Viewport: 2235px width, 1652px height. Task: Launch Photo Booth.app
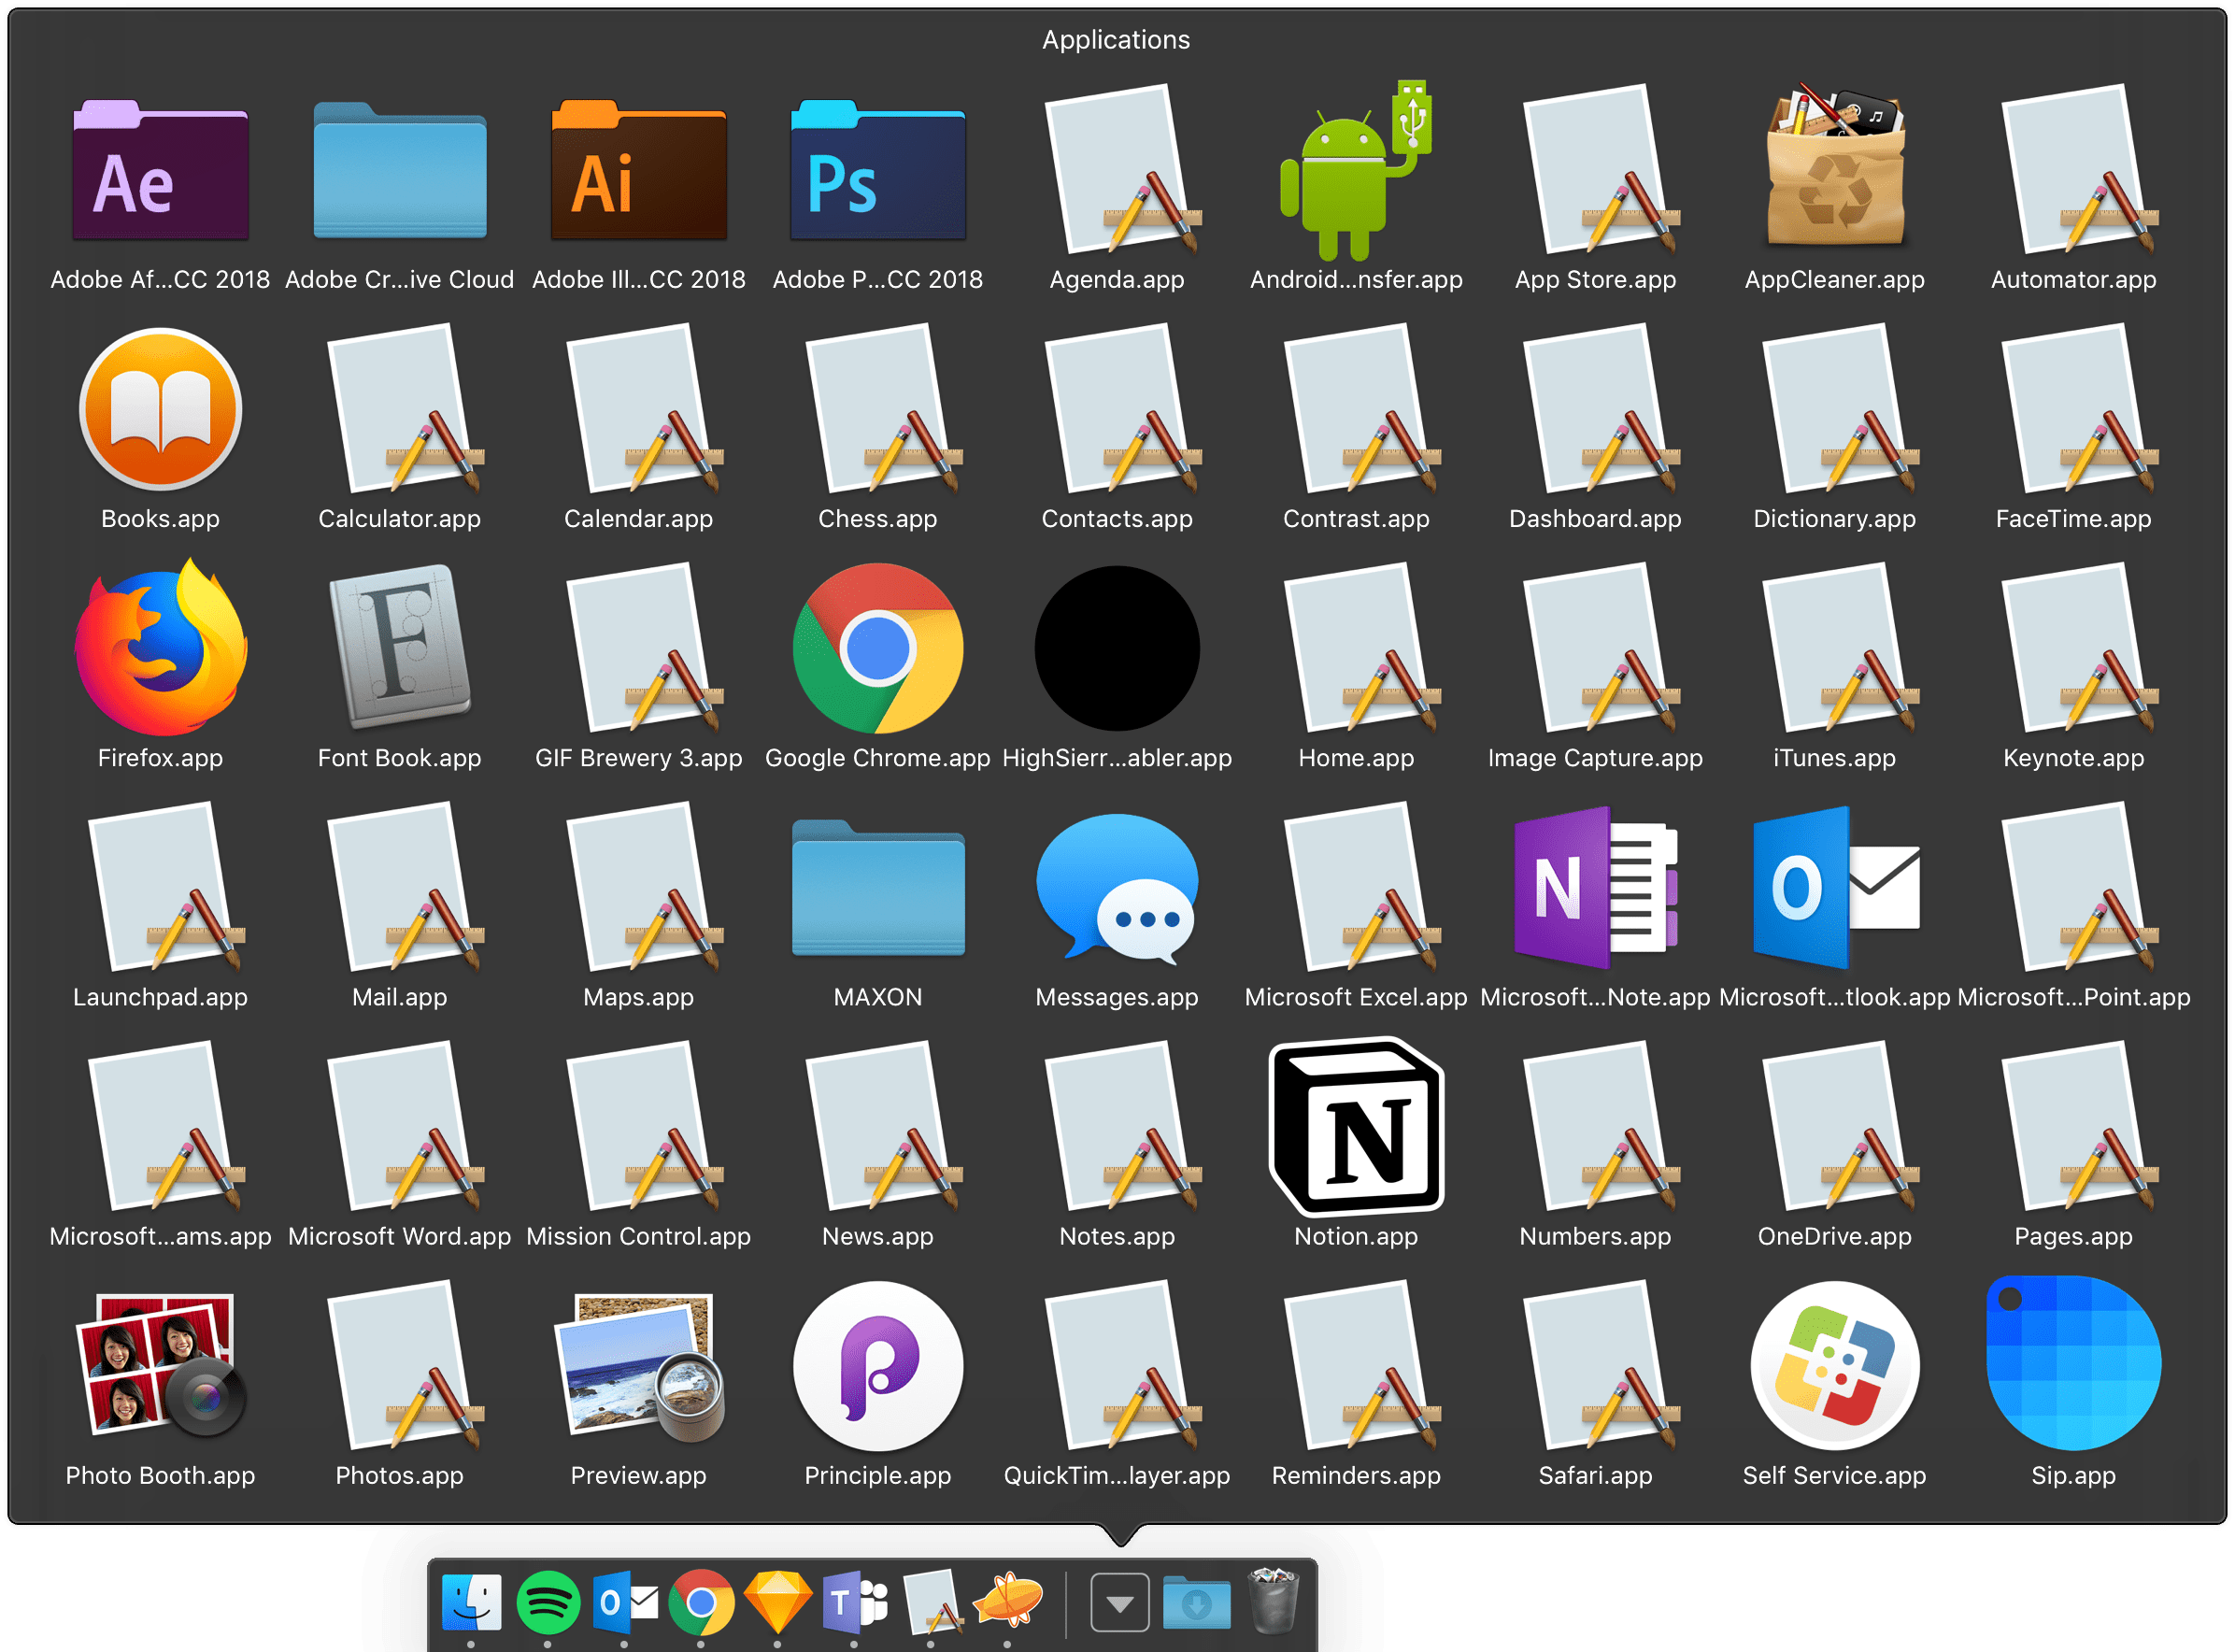point(160,1368)
